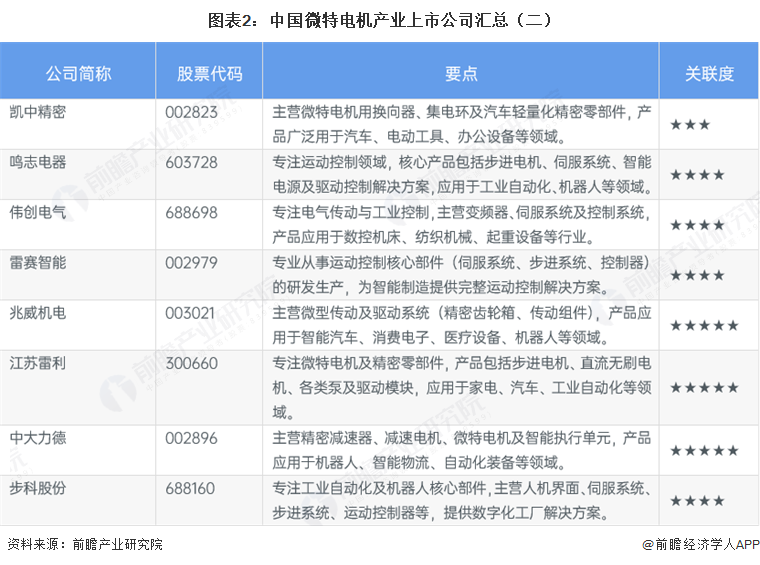Click 伟创电气 description about 电气传动与工业控制
This screenshot has width=760, height=565.
pyautogui.click(x=461, y=225)
